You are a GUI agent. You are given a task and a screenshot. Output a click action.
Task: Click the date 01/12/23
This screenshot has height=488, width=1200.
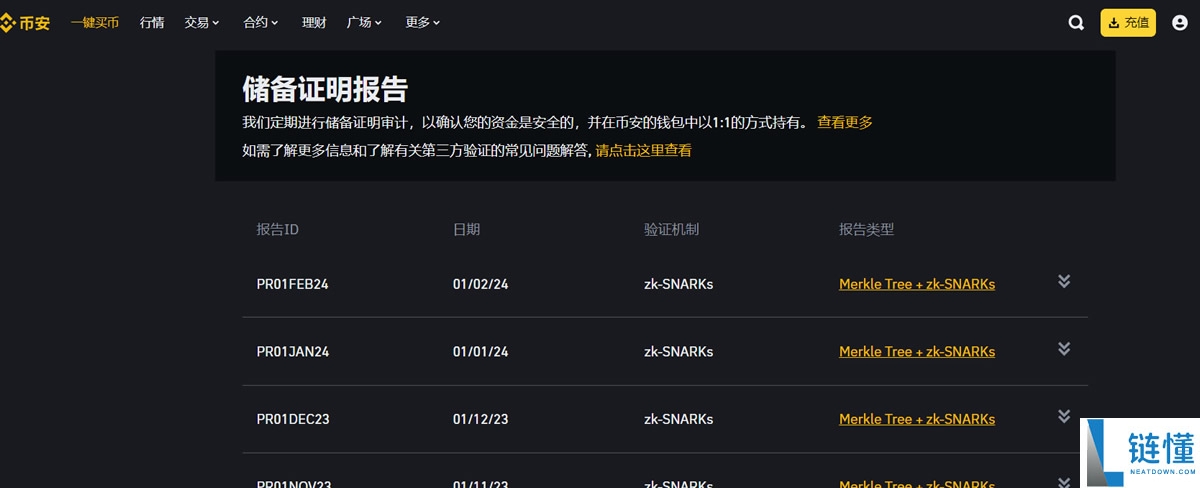coord(481,419)
